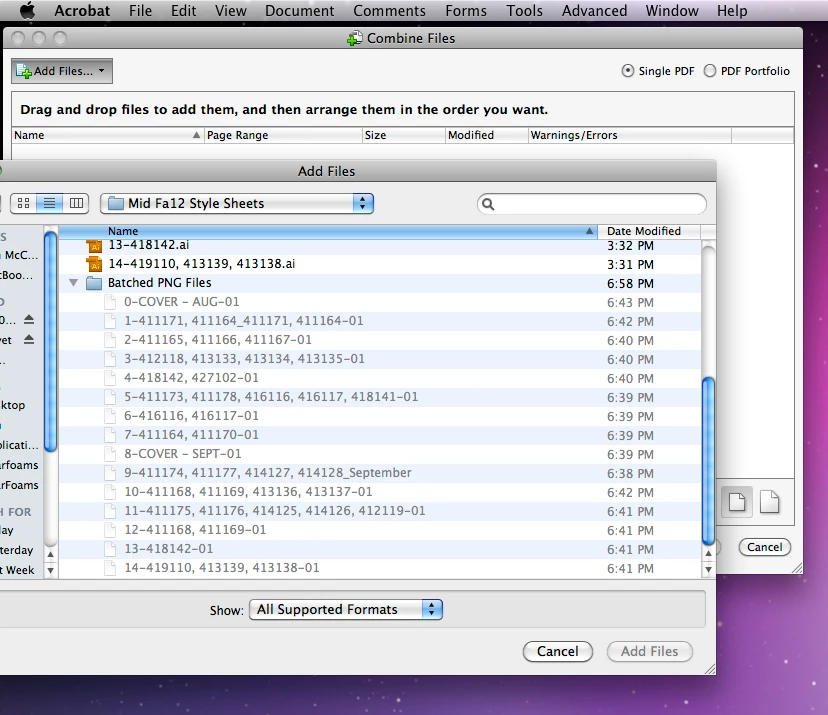Click Name column header in file browser
Screen dimensions: 828x715
[x=327, y=231]
